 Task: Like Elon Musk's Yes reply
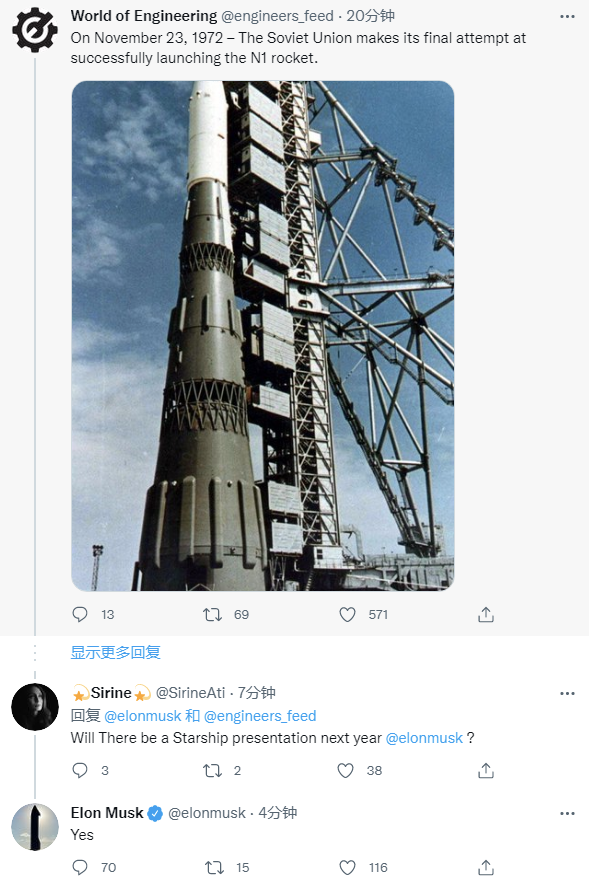[x=347, y=868]
